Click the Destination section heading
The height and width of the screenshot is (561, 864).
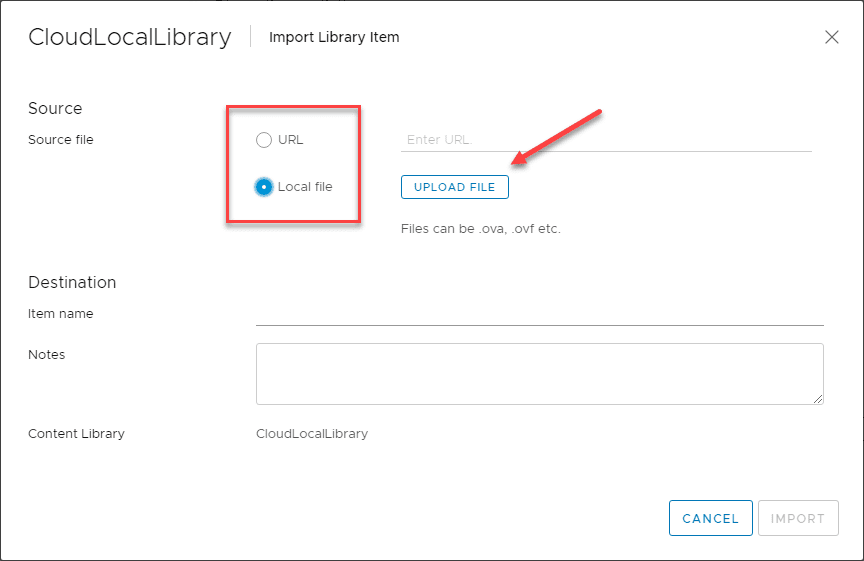(72, 282)
